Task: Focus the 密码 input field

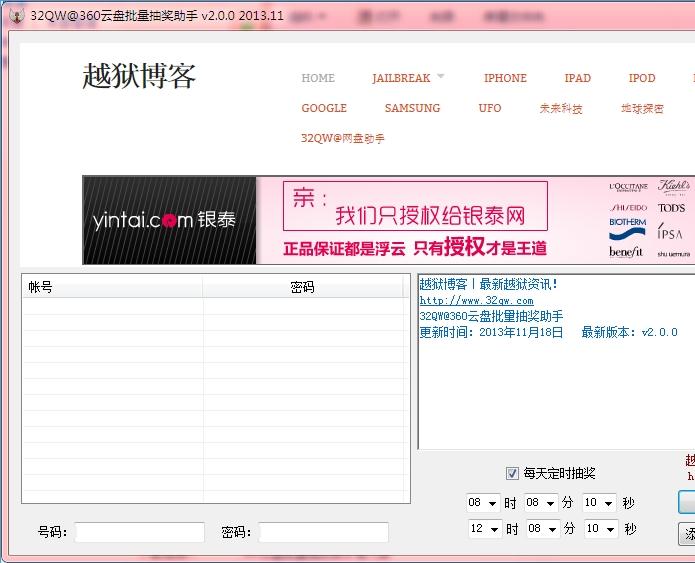Action: [x=324, y=532]
